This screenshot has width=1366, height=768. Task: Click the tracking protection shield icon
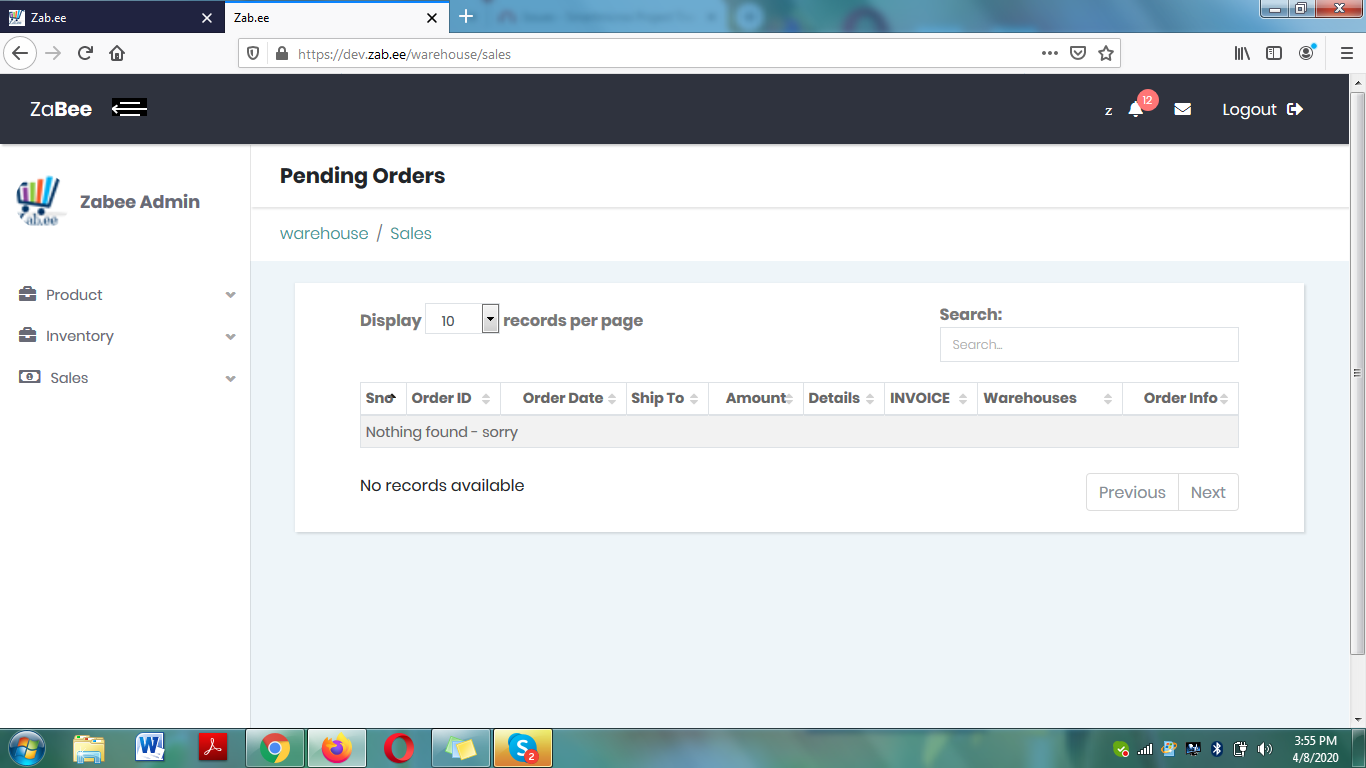pos(253,54)
